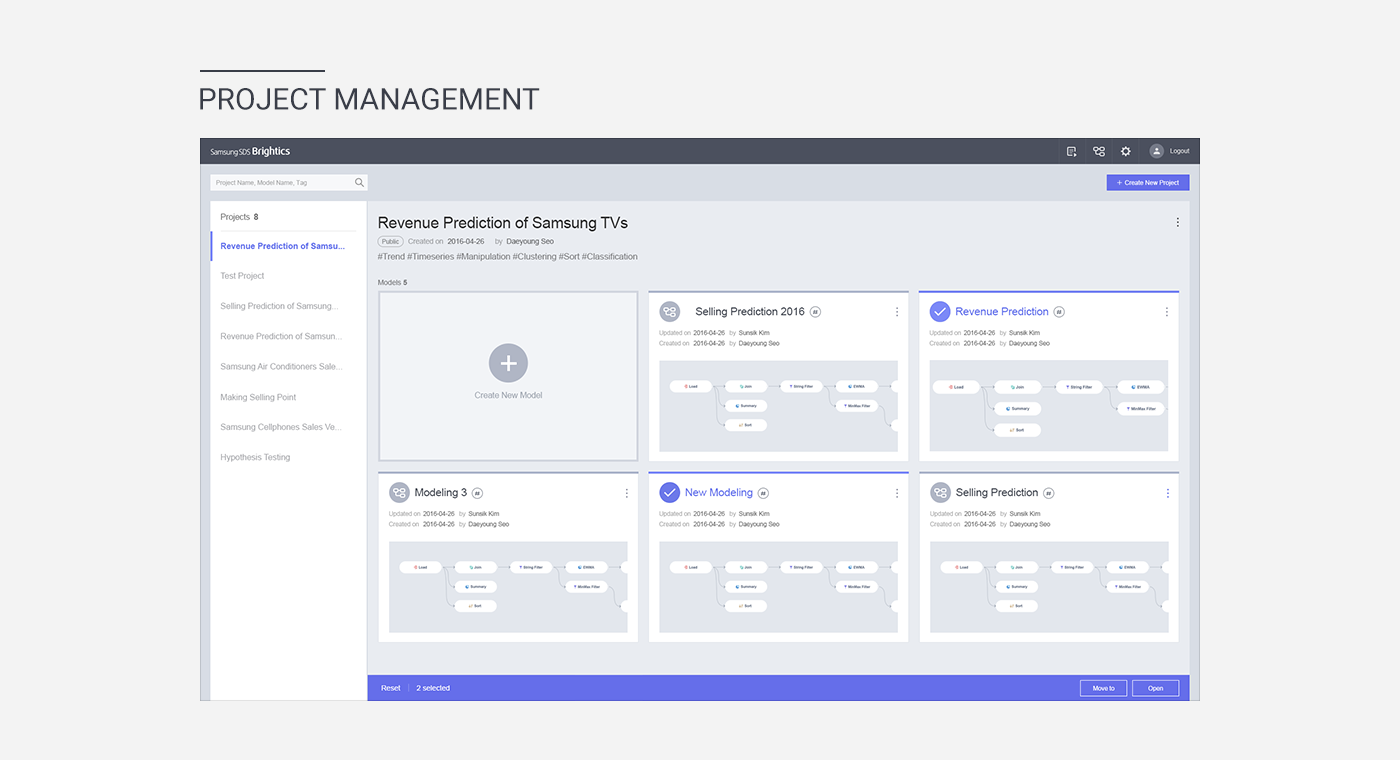
Task: Open kebab menu on Modeling 3 card
Action: click(627, 493)
